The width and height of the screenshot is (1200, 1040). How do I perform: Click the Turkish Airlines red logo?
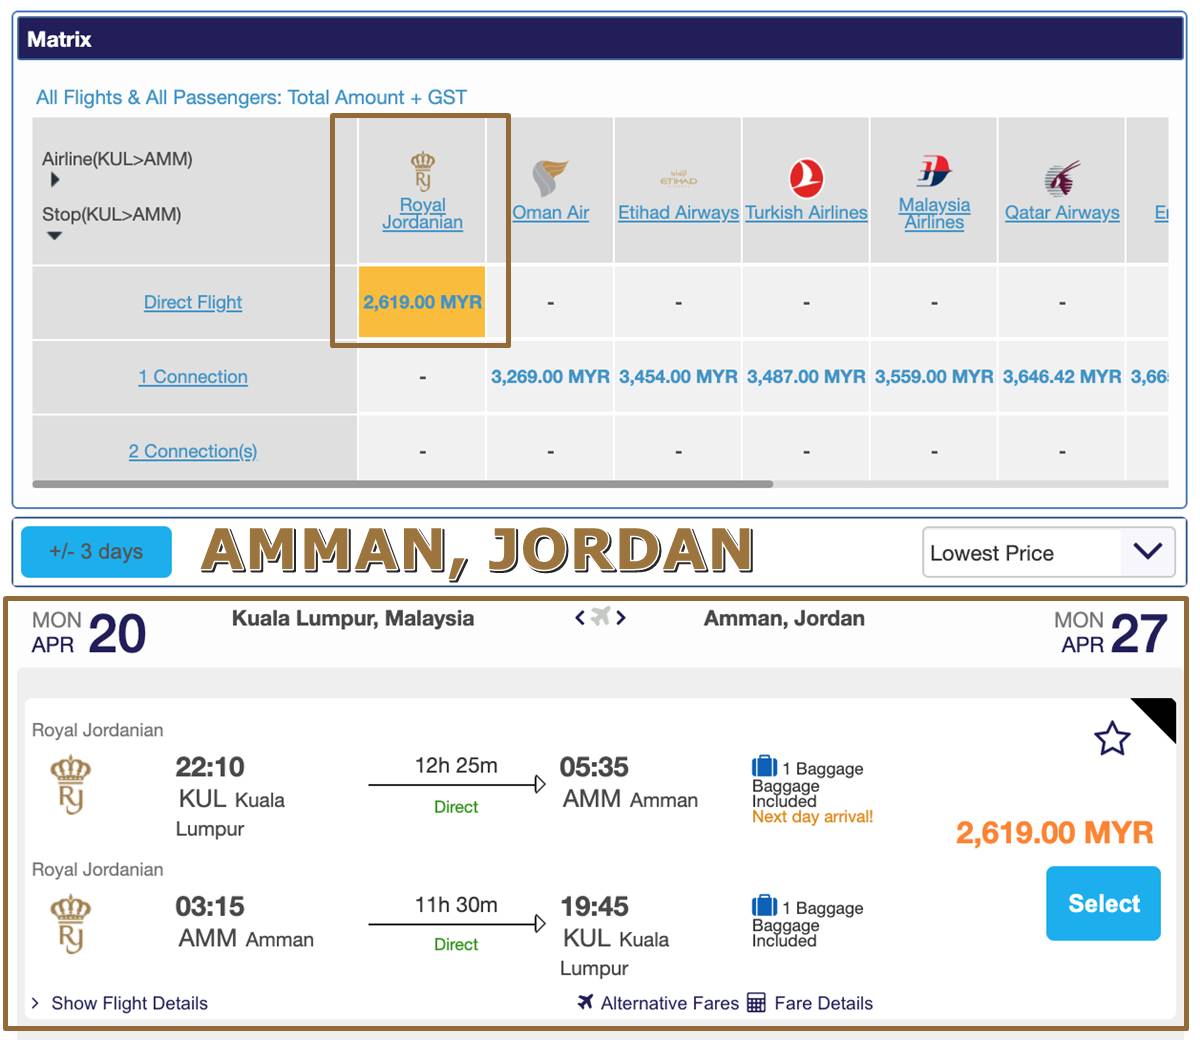(806, 179)
